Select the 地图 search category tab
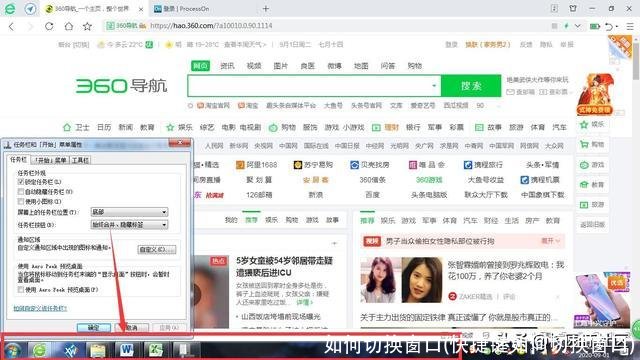 point(361,66)
